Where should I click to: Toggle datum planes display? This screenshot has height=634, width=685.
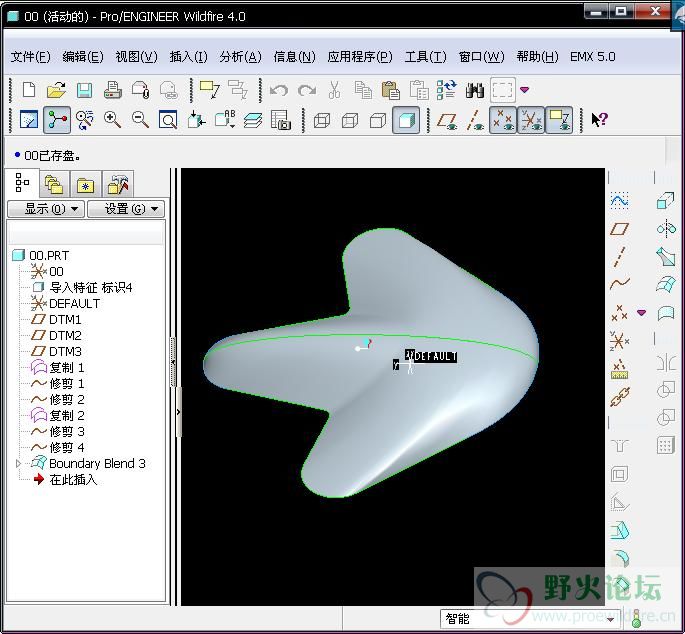pyautogui.click(x=446, y=120)
